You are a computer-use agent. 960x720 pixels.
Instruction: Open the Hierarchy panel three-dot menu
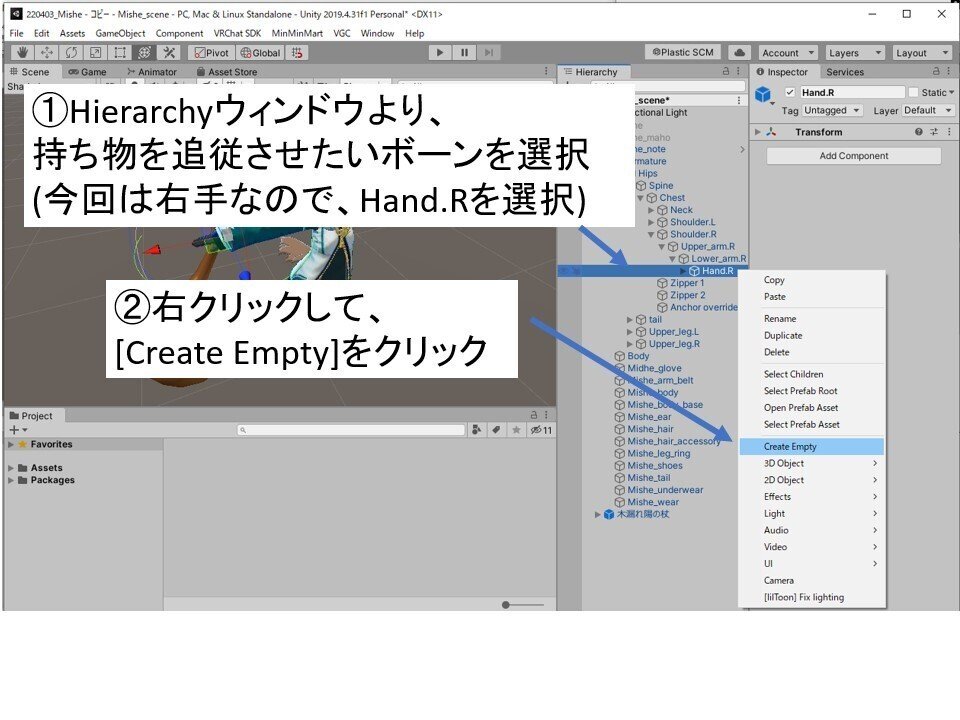[x=738, y=71]
